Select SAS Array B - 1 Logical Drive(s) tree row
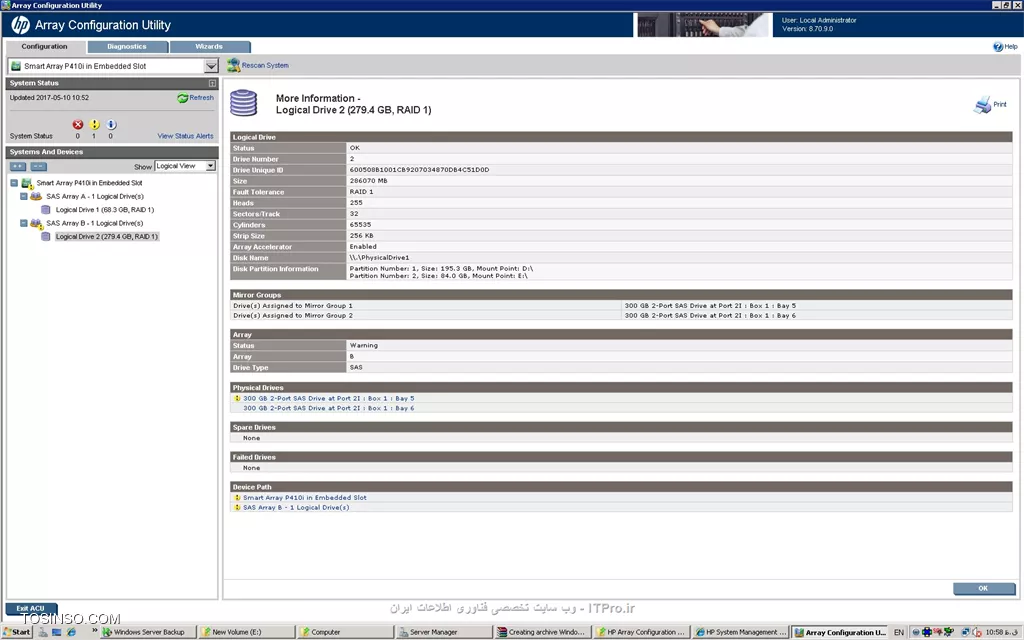The height and width of the screenshot is (640, 1024). point(95,223)
